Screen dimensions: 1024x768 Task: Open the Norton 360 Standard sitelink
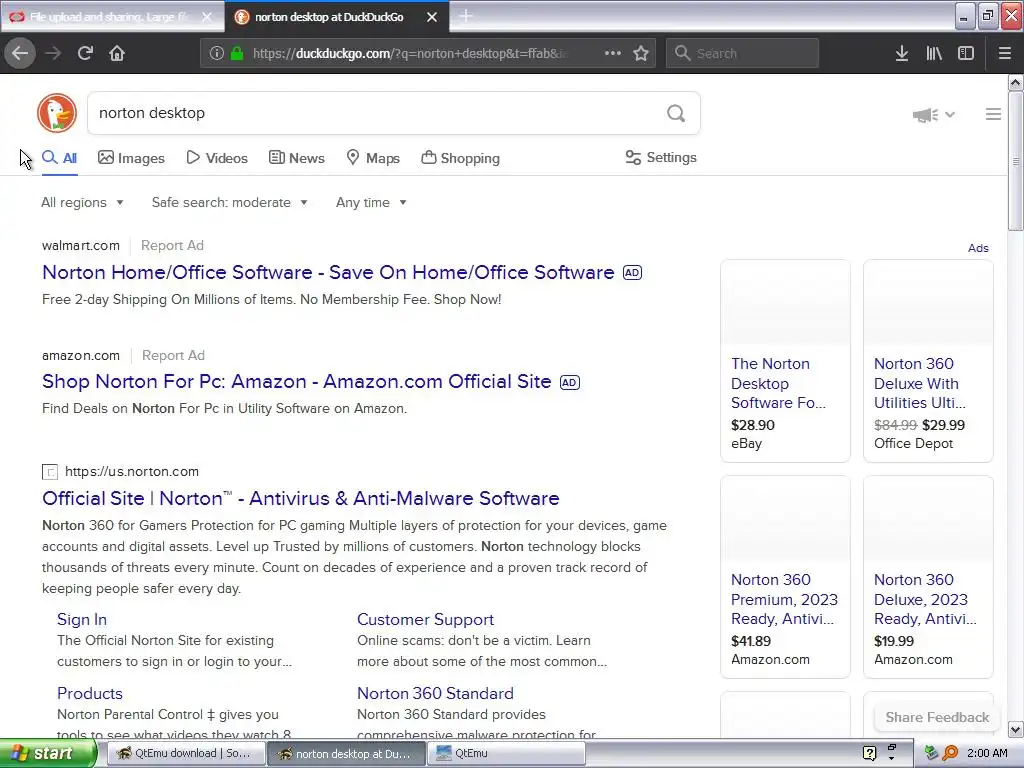435,693
